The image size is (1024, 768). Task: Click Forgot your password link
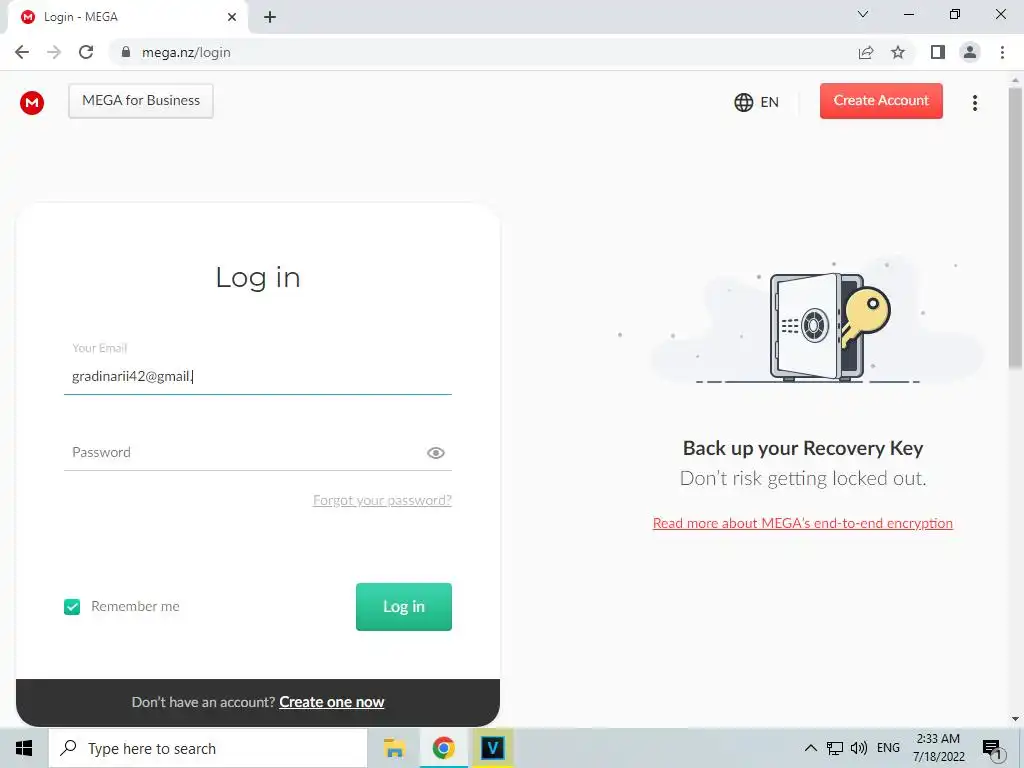tap(382, 500)
